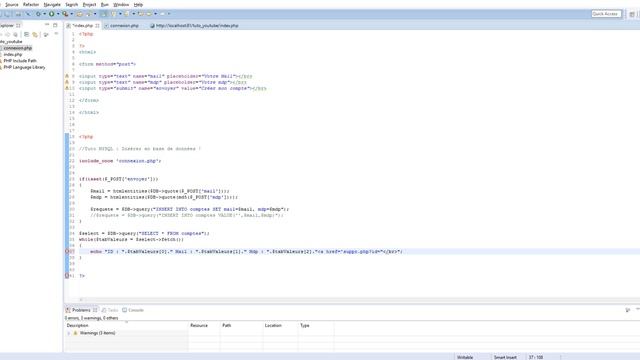This screenshot has height=360, width=640.
Task: Select connexion.php in Explorer tree
Action: click(x=17, y=48)
